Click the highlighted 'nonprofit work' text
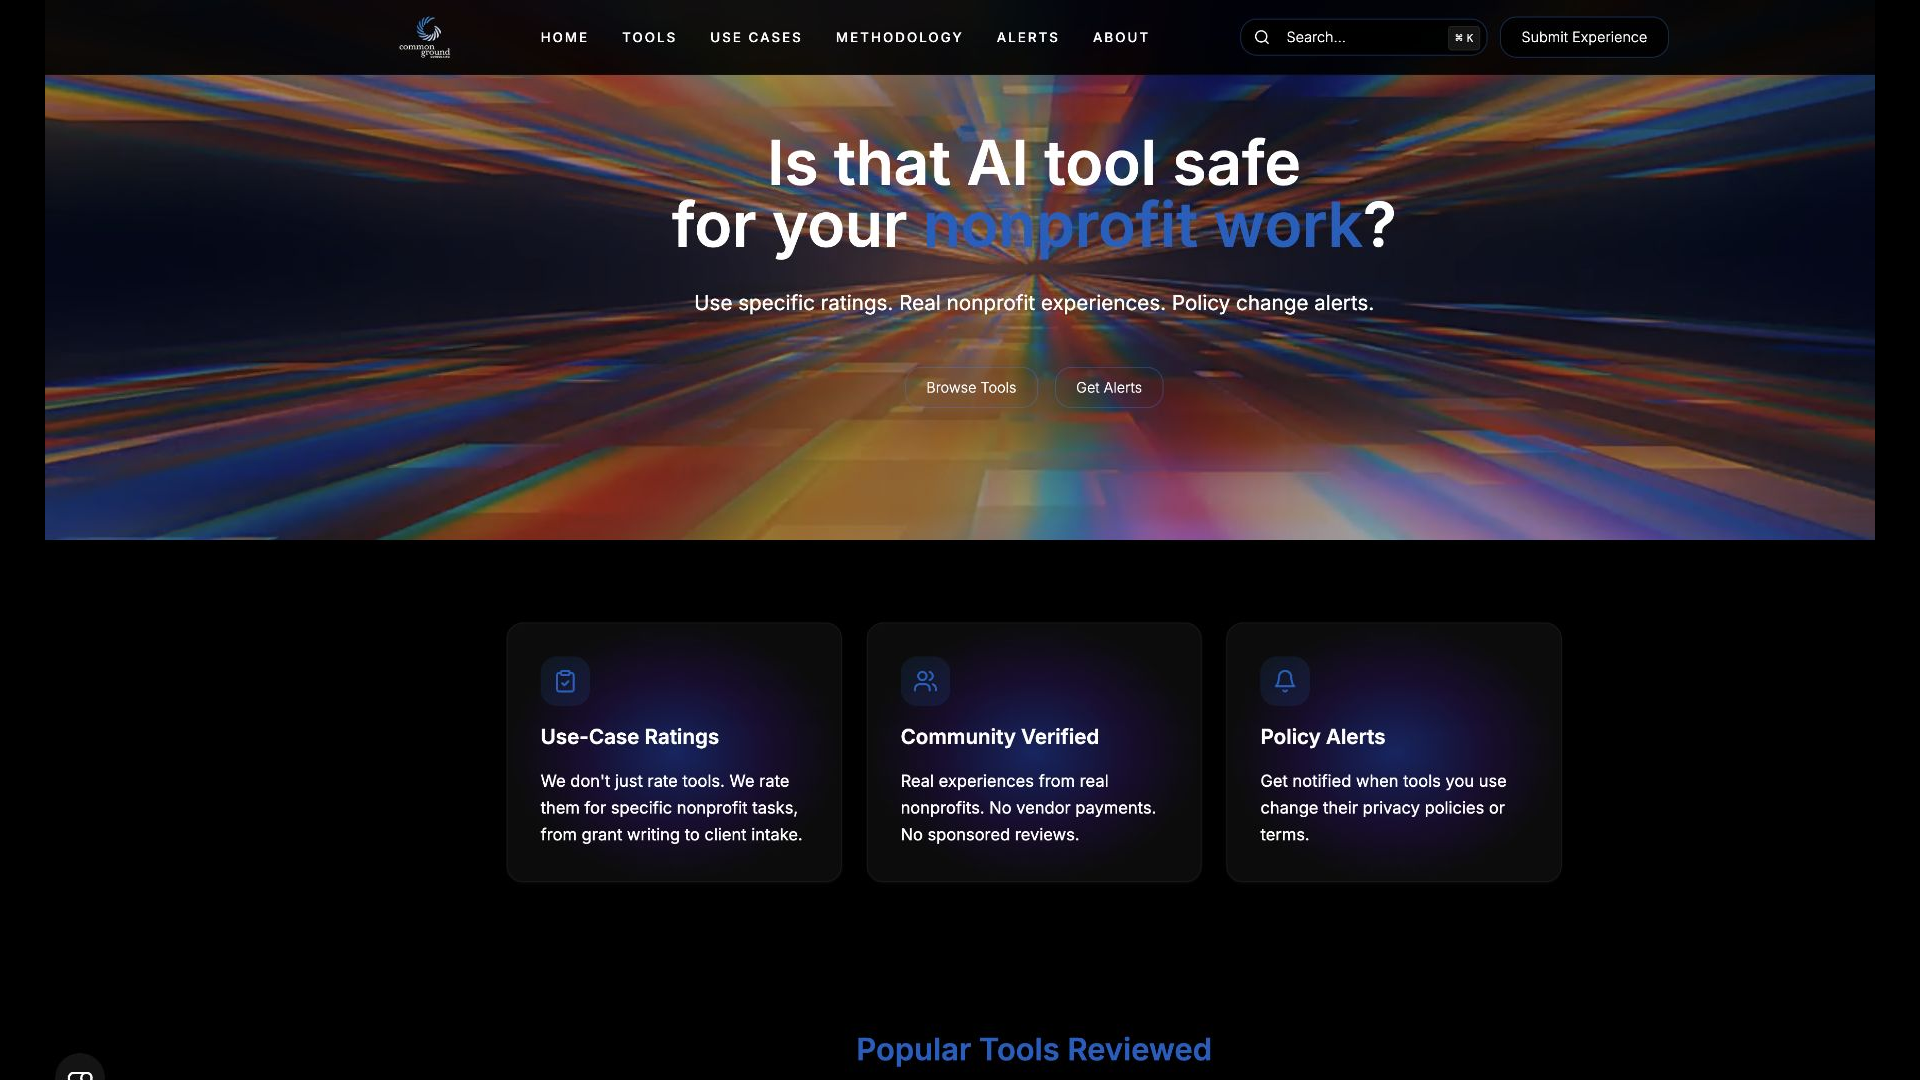This screenshot has height=1080, width=1920. [1143, 226]
